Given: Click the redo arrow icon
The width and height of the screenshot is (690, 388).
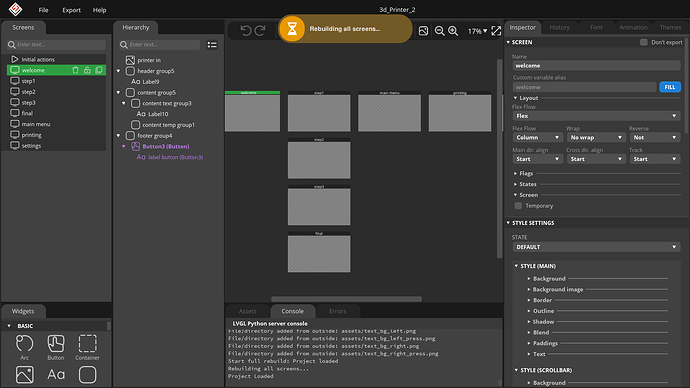Looking at the screenshot, I should coord(260,30).
